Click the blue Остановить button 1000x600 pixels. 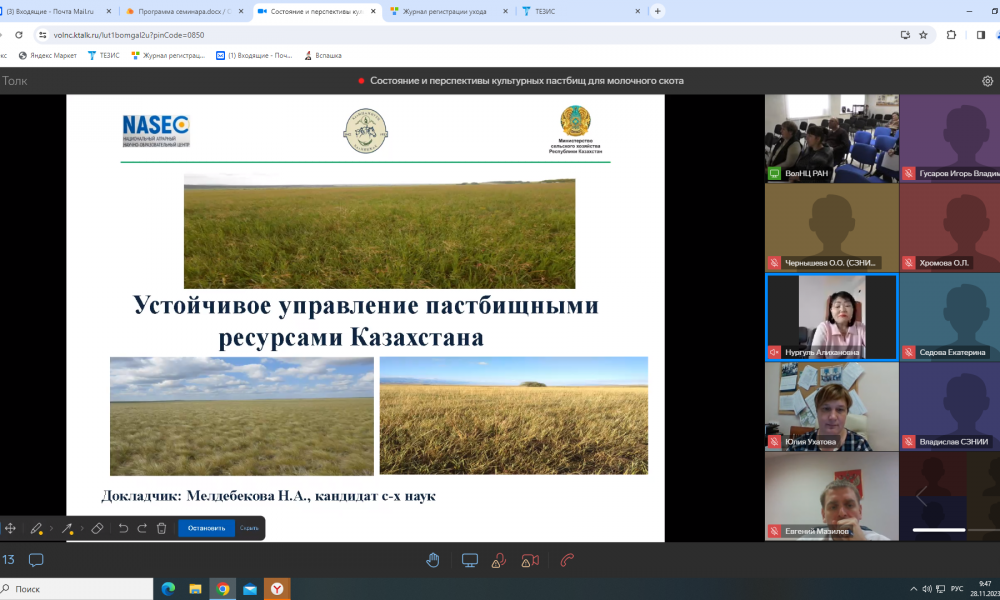click(x=206, y=528)
